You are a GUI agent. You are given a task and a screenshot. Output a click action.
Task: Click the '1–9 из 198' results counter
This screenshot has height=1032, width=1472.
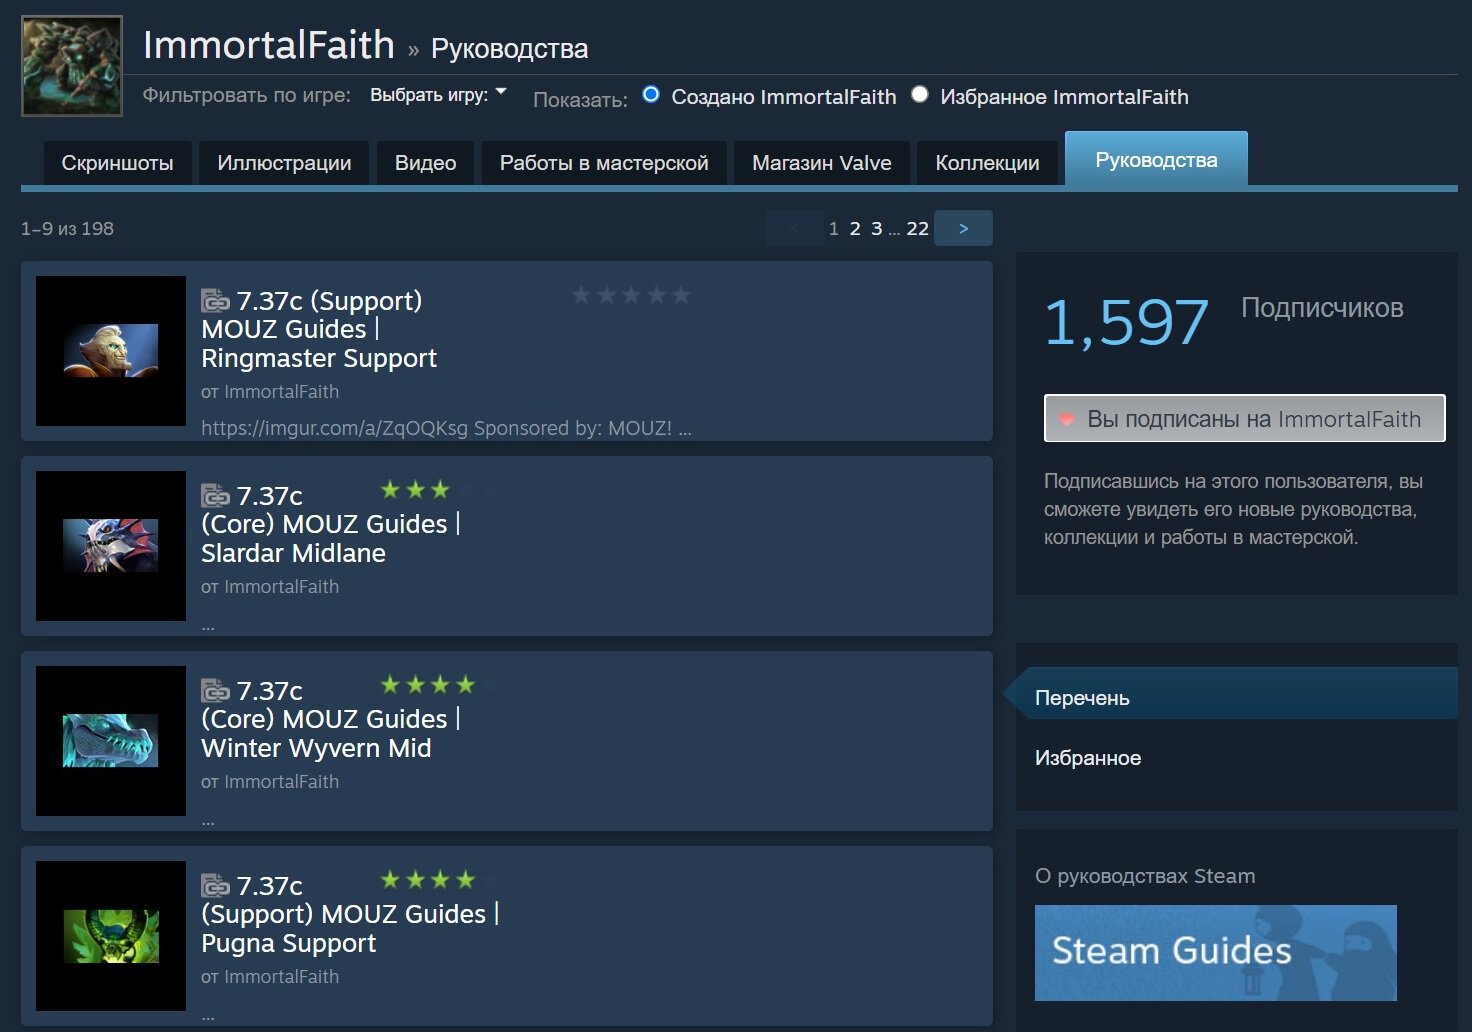point(67,228)
